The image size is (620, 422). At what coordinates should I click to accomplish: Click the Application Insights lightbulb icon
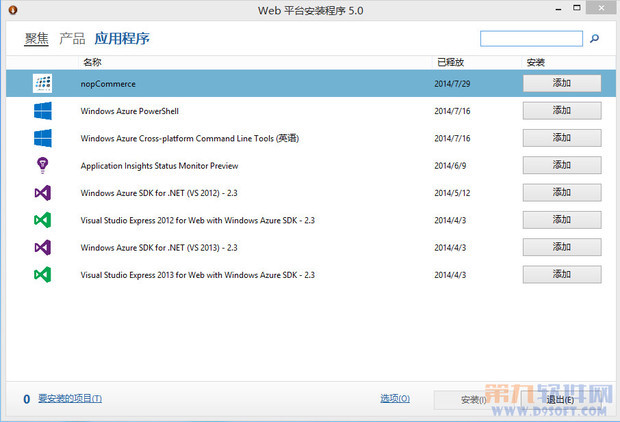click(42, 165)
